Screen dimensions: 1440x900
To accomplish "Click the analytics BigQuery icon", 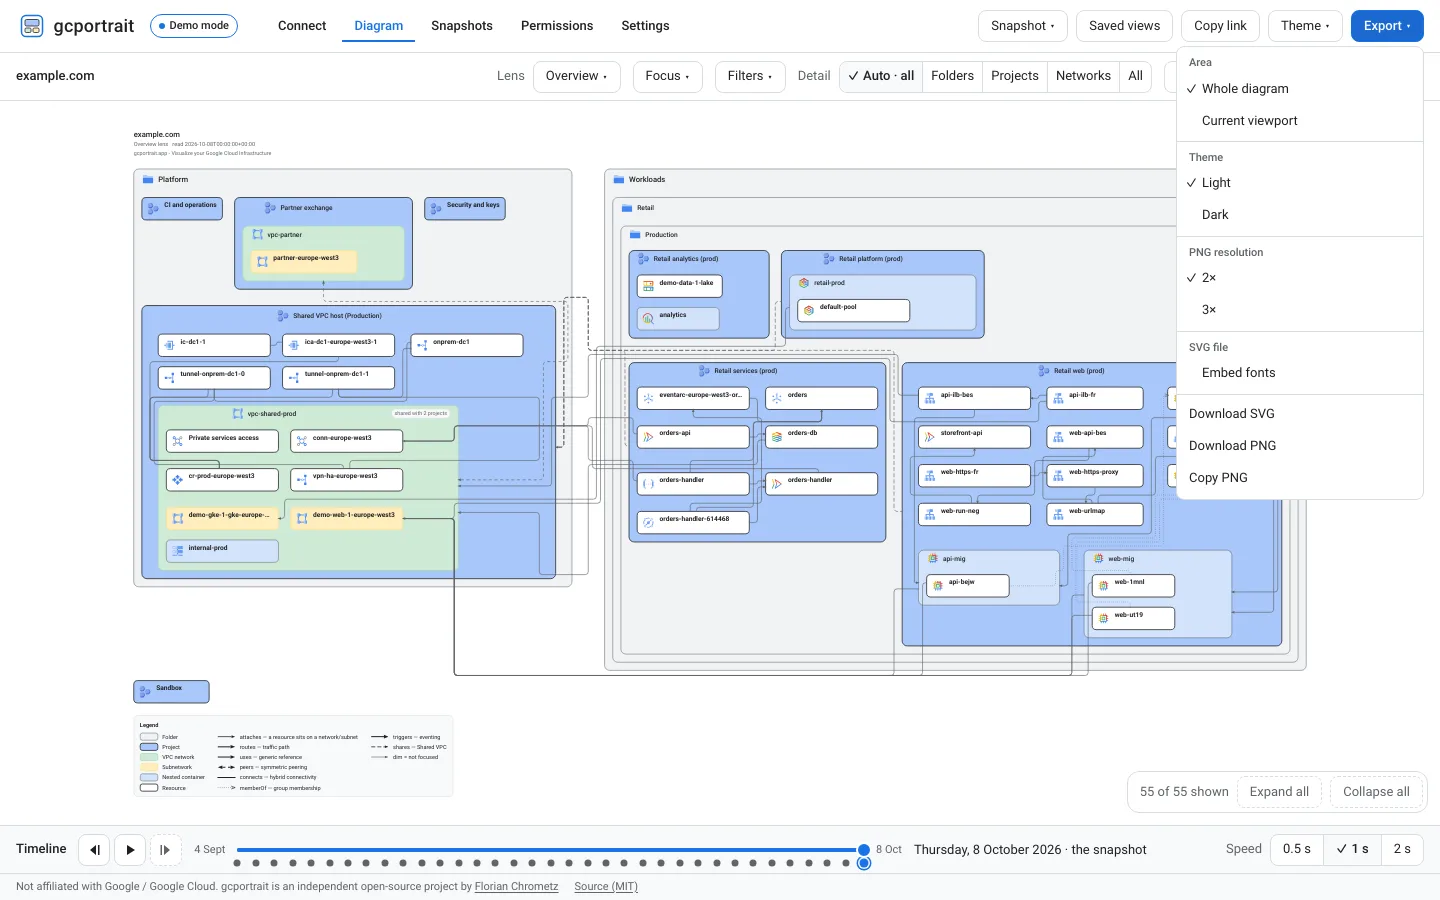I will 648,318.
